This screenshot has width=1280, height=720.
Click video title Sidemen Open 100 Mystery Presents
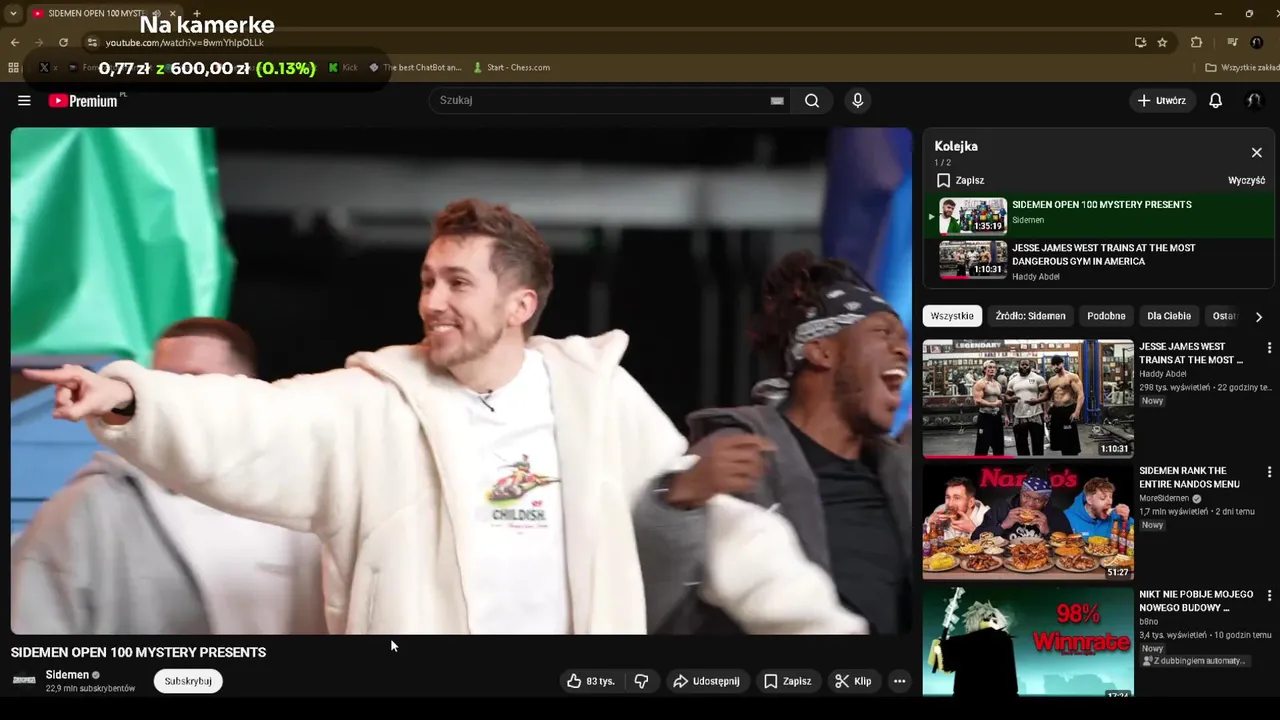click(138, 652)
